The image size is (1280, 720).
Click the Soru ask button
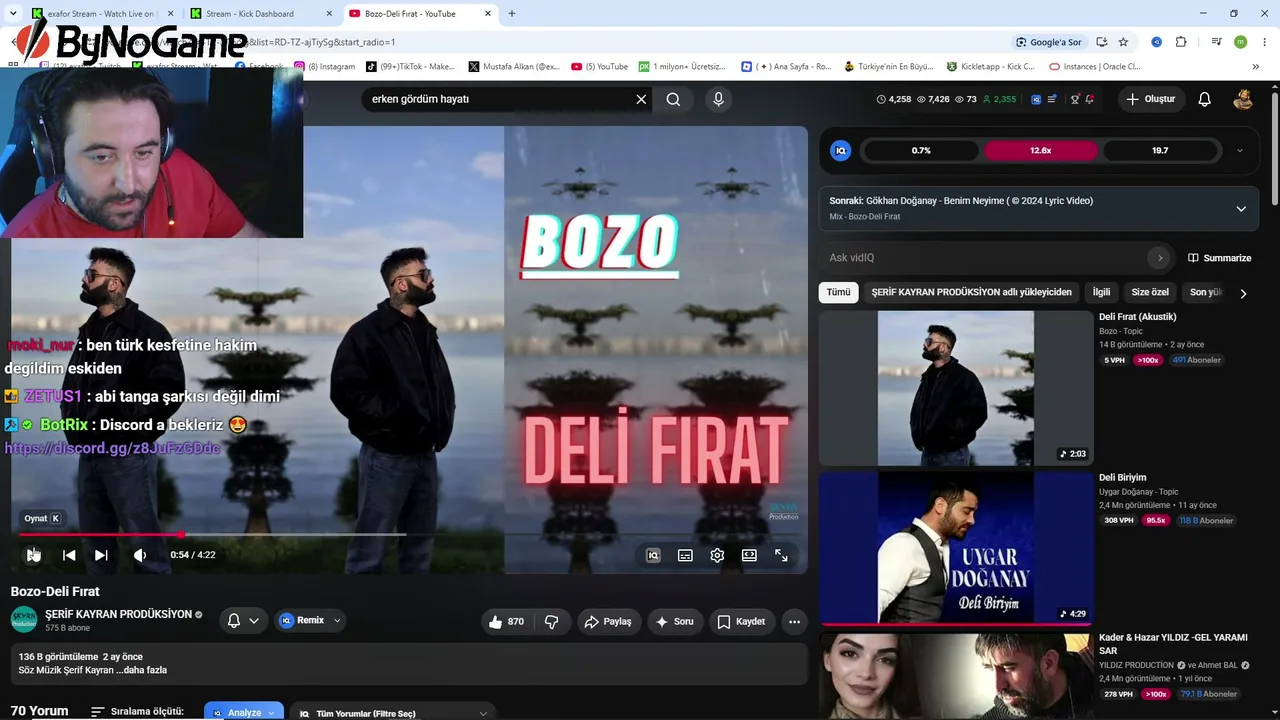click(674, 621)
